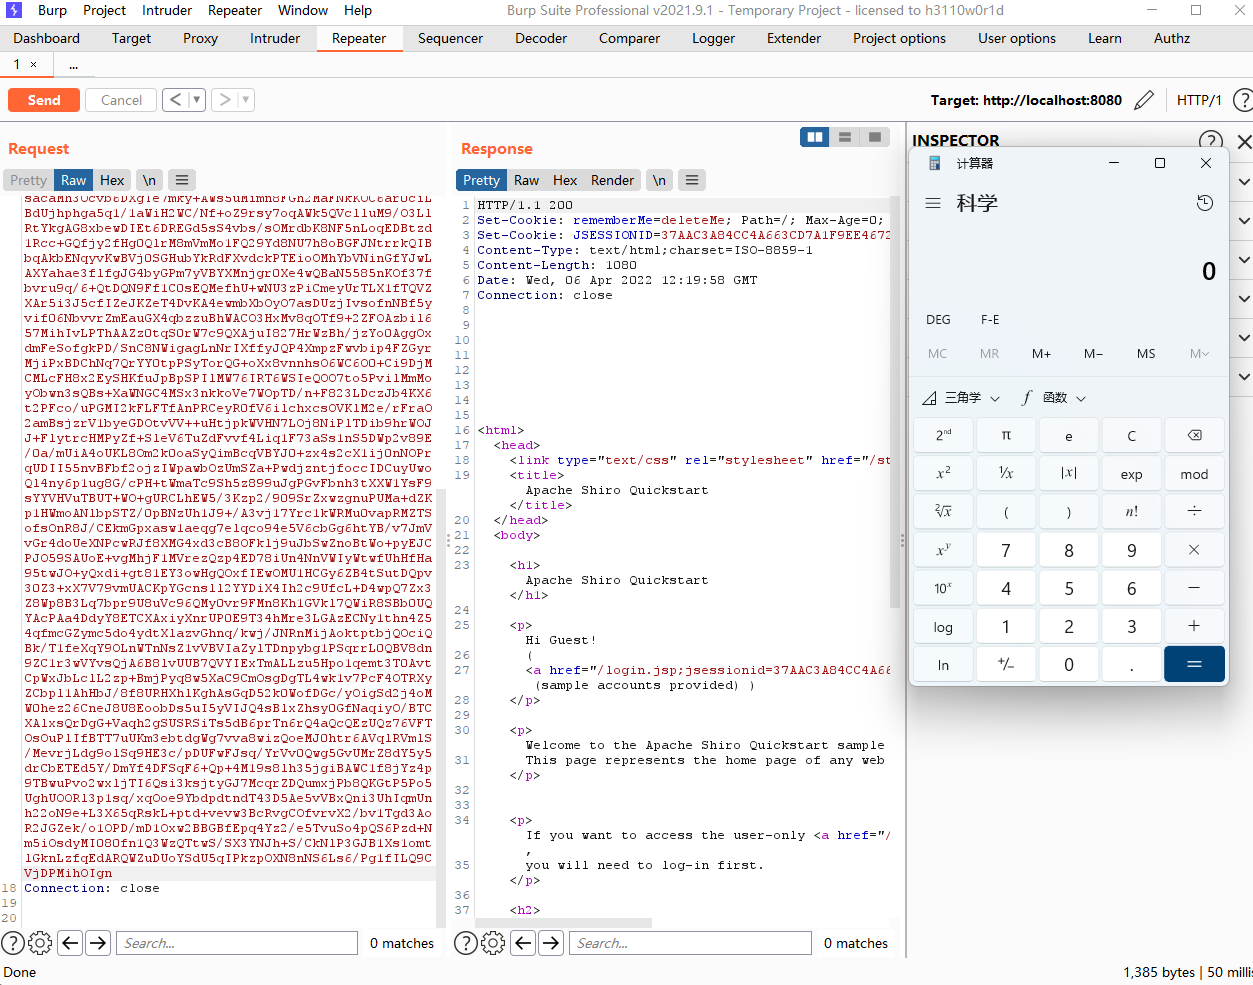Toggle Request non-printable \n characters
The width and height of the screenshot is (1253, 985).
[x=149, y=180]
